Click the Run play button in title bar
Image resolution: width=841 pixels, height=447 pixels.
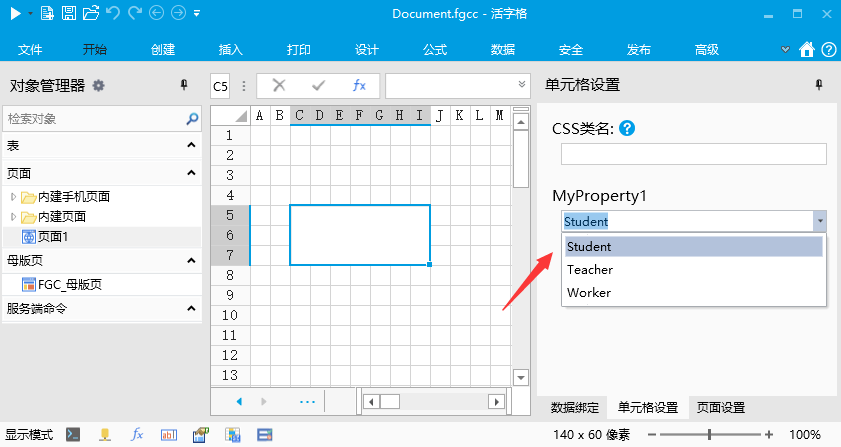[16, 13]
